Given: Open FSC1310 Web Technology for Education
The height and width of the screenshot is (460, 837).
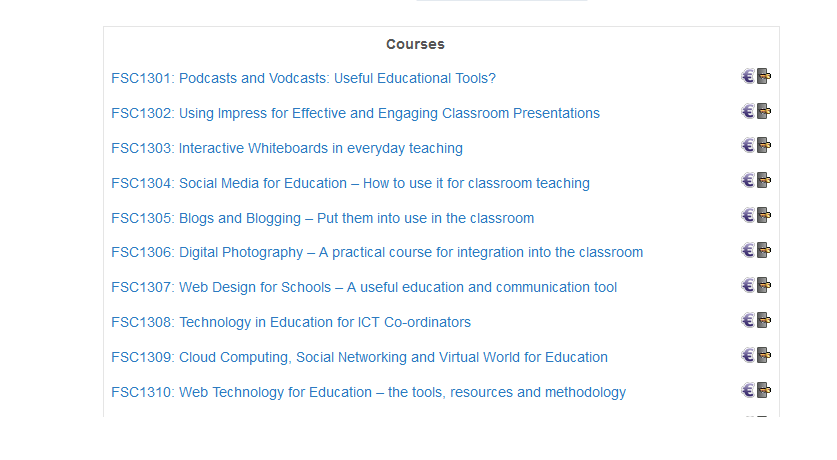Looking at the screenshot, I should coord(368,392).
